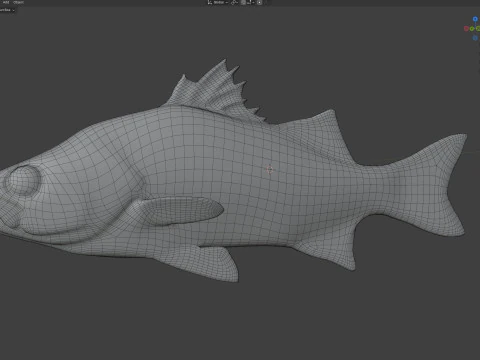480x360 pixels.
Task: Click the transform orientation axes icon
Action: [210, 2]
